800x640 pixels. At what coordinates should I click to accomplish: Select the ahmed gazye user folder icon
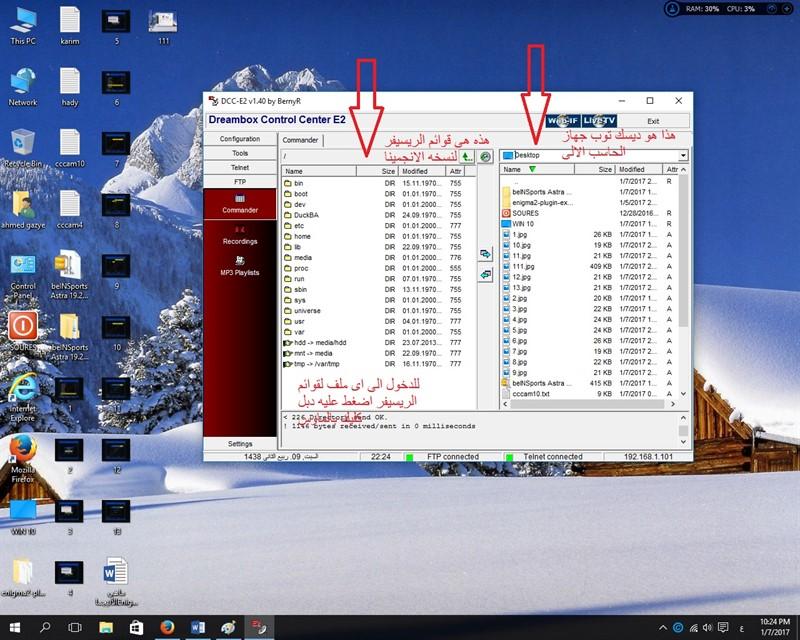23,210
